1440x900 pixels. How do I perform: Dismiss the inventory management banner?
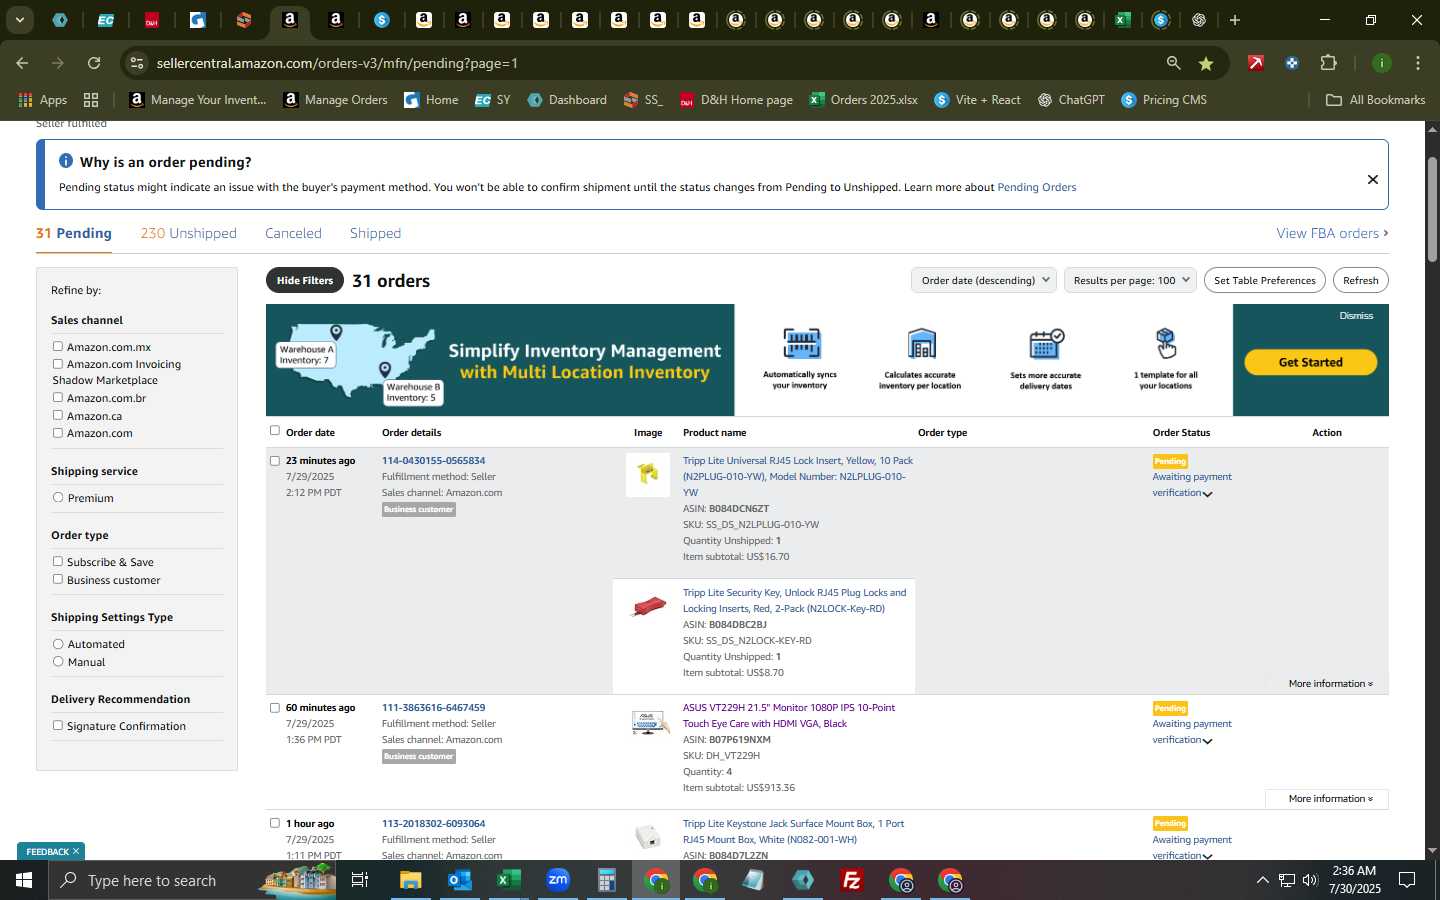tap(1357, 316)
